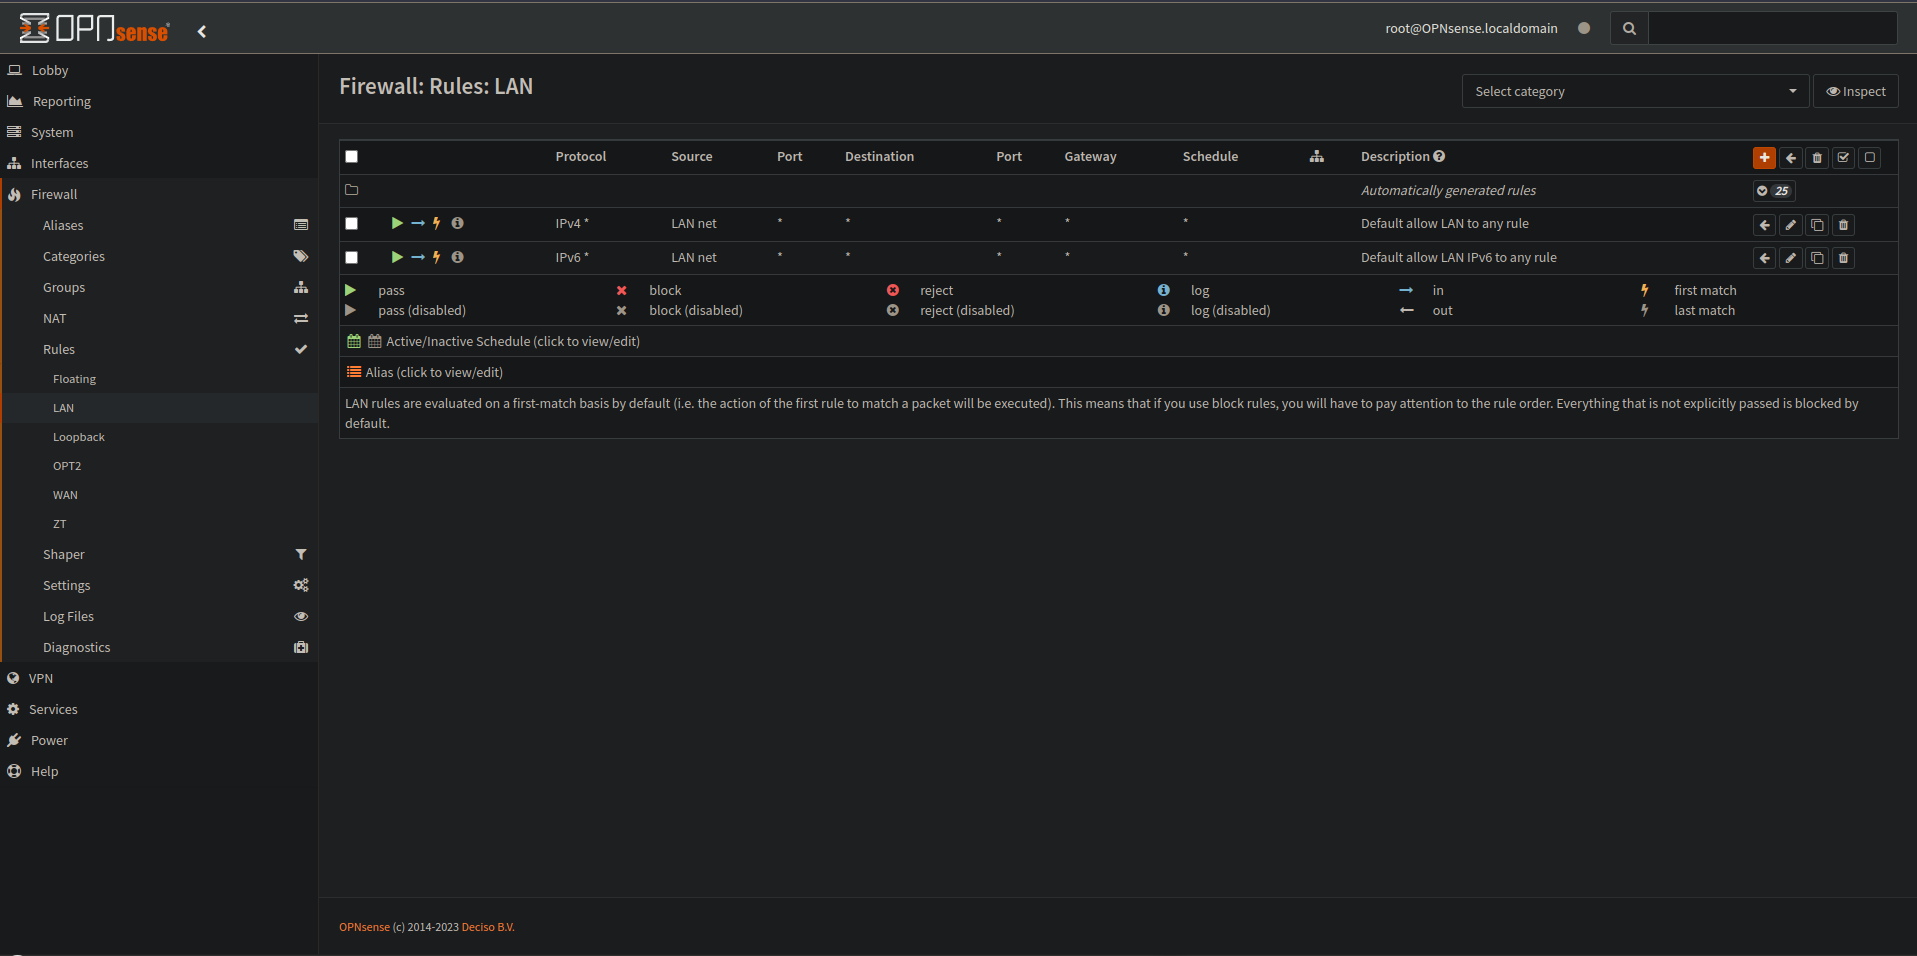Click the status circle beside root@OPNsense.localdomain
1917x956 pixels.
[1584, 28]
